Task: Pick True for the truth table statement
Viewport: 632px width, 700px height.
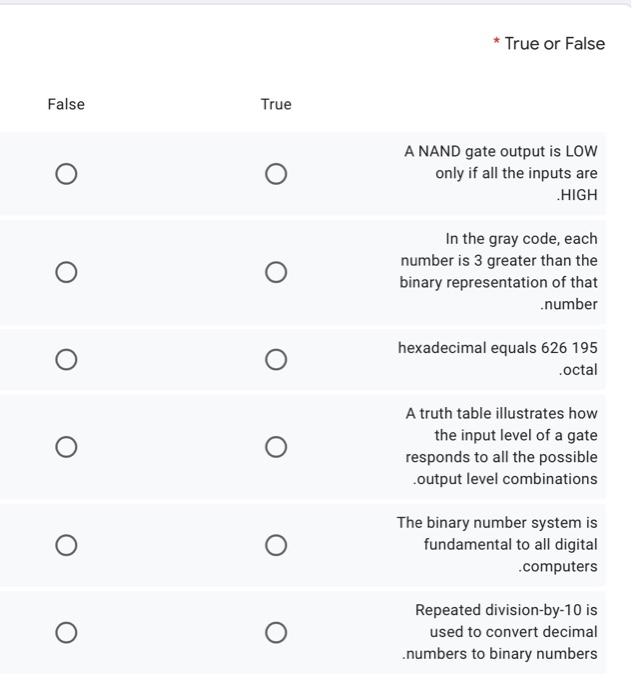Action: coord(276,446)
